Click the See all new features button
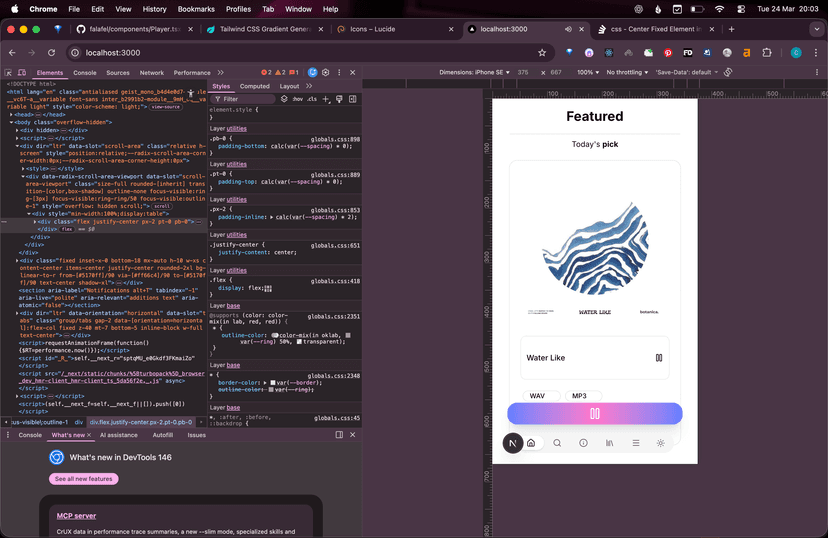The image size is (828, 538). tap(83, 479)
